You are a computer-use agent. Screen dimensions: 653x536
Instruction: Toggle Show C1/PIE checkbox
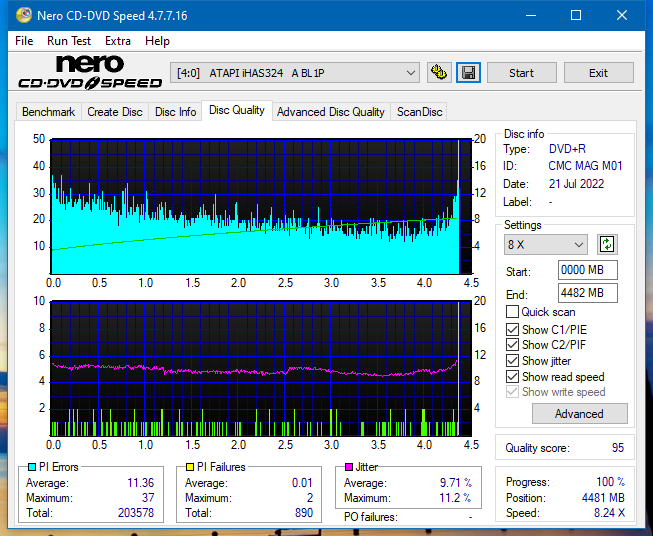[x=512, y=330]
